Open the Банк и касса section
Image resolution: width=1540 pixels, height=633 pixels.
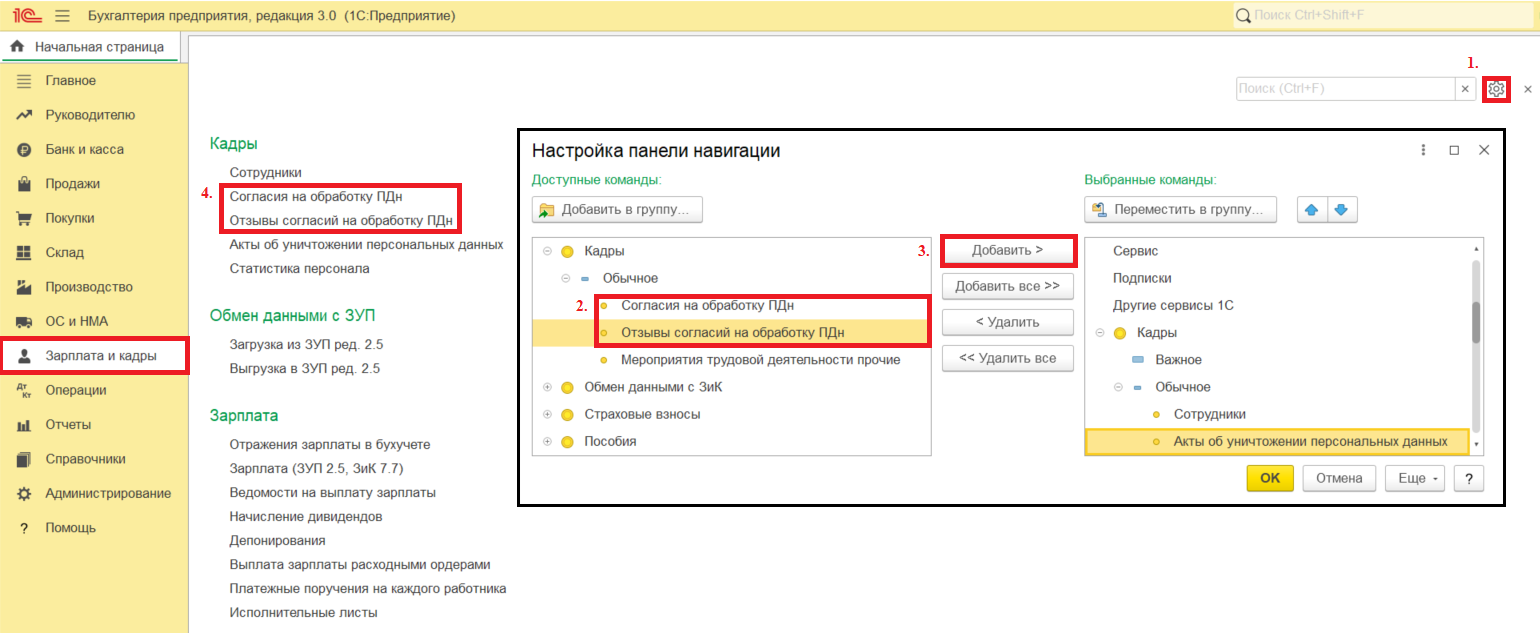[x=84, y=149]
